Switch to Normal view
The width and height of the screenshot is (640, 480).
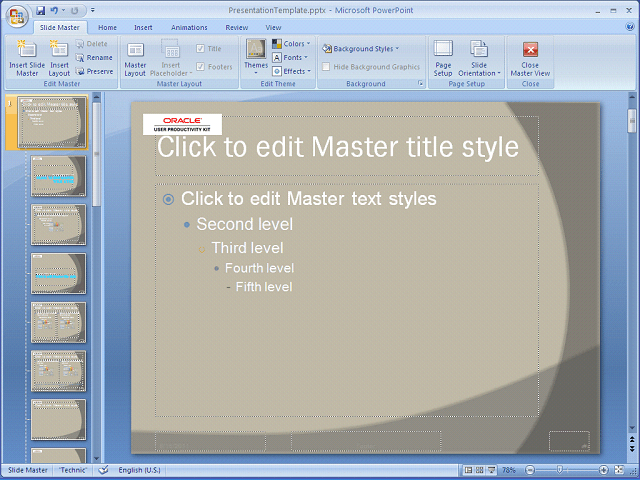point(469,470)
